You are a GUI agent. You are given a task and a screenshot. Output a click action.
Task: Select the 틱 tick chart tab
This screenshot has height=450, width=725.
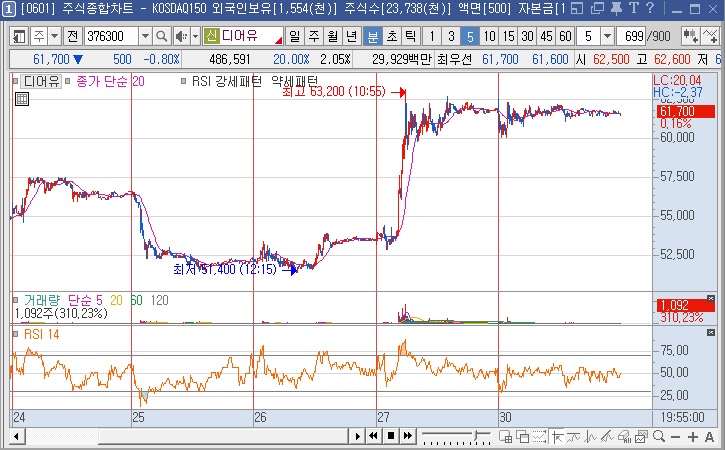pyautogui.click(x=411, y=36)
